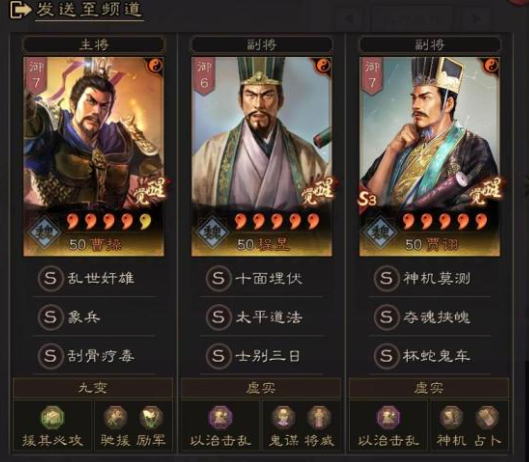
Task: Click the 驰援 tactic icon
Action: point(115,417)
